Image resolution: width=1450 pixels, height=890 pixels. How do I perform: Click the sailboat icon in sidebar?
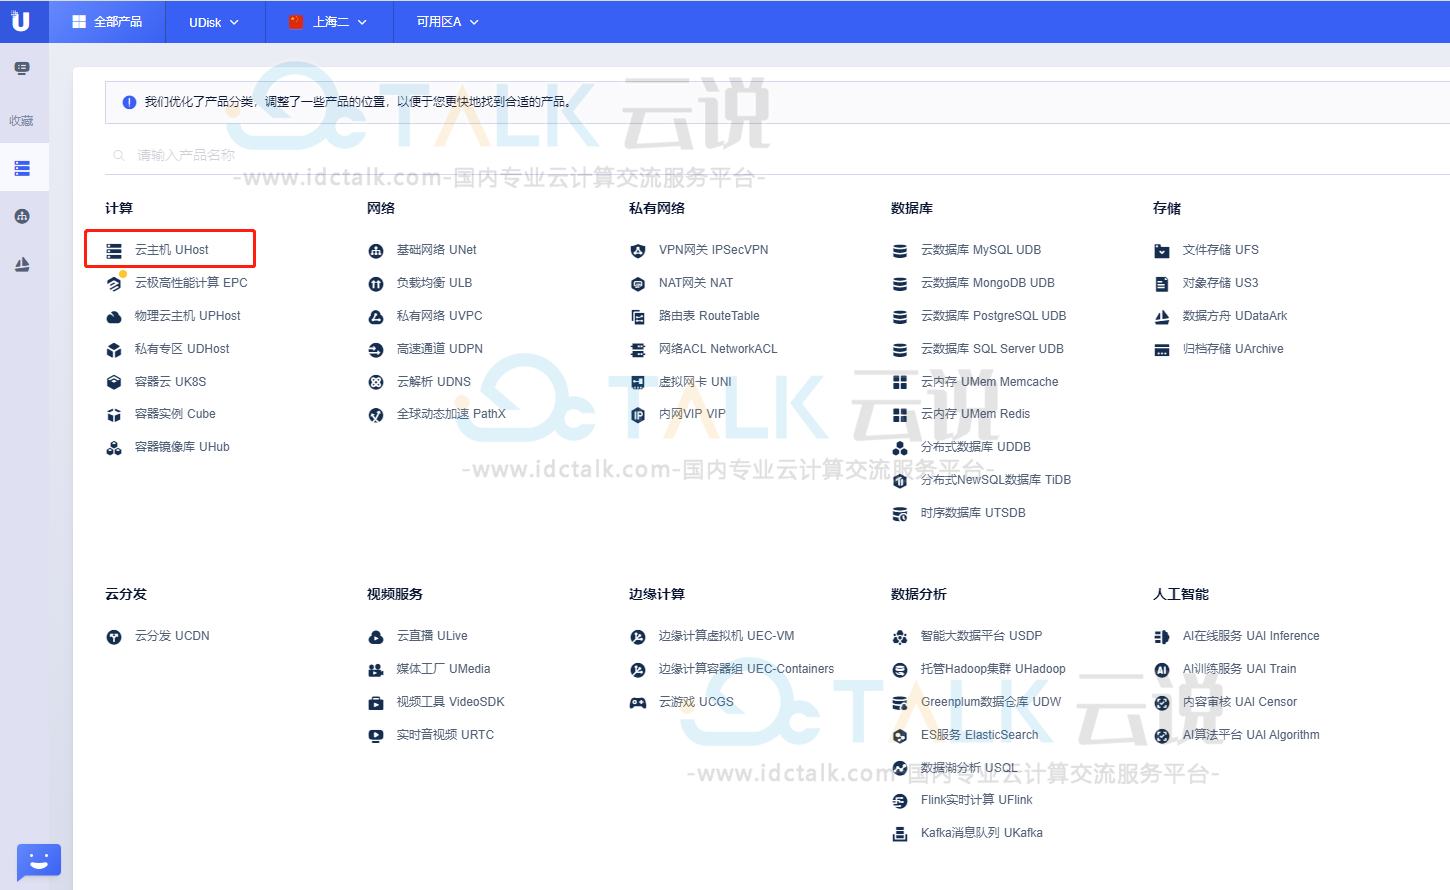[22, 264]
